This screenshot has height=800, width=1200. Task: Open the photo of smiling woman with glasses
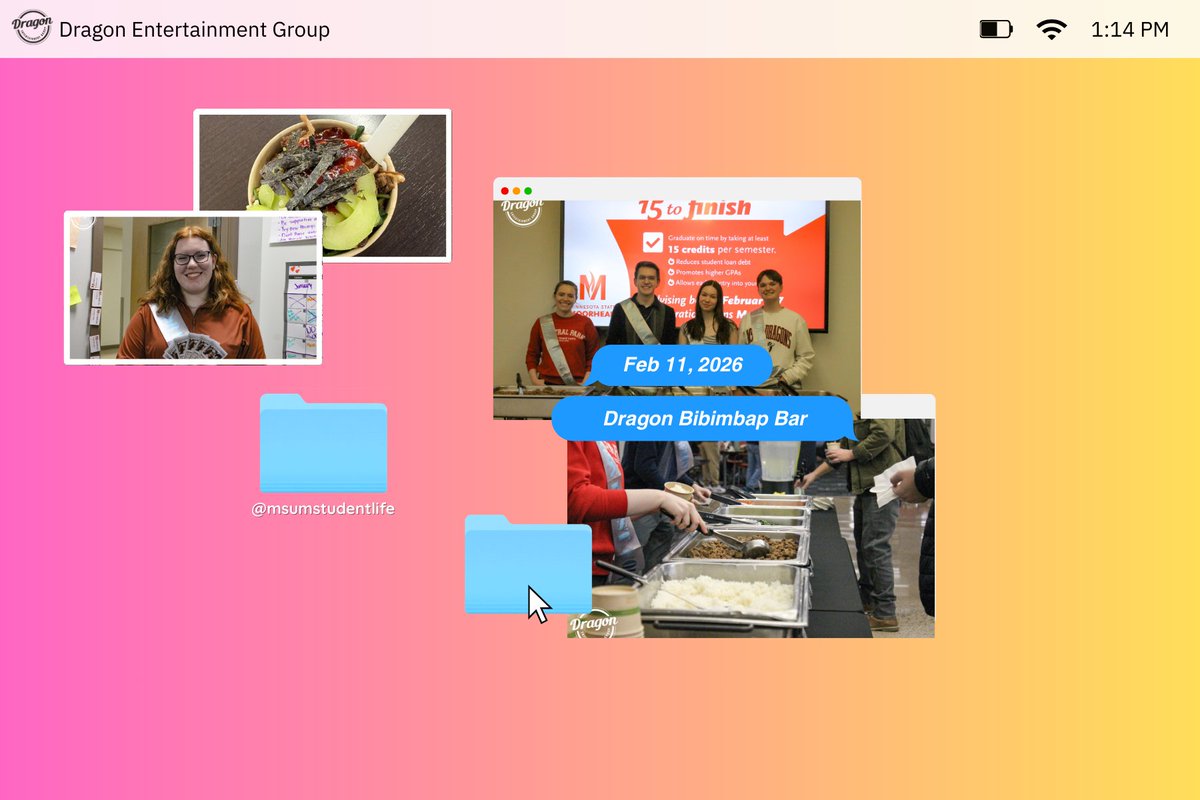(193, 288)
